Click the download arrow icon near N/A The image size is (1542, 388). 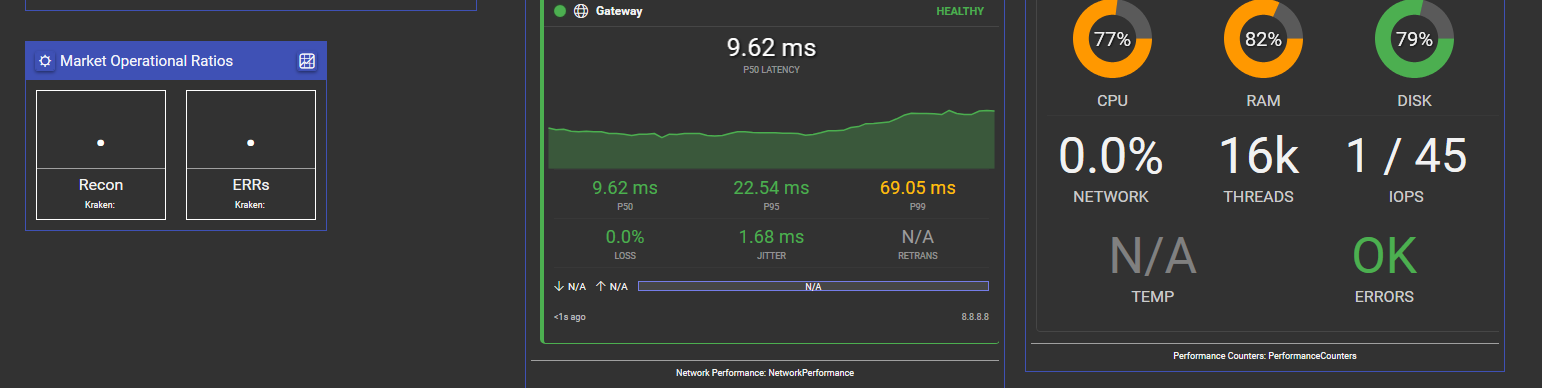click(559, 286)
